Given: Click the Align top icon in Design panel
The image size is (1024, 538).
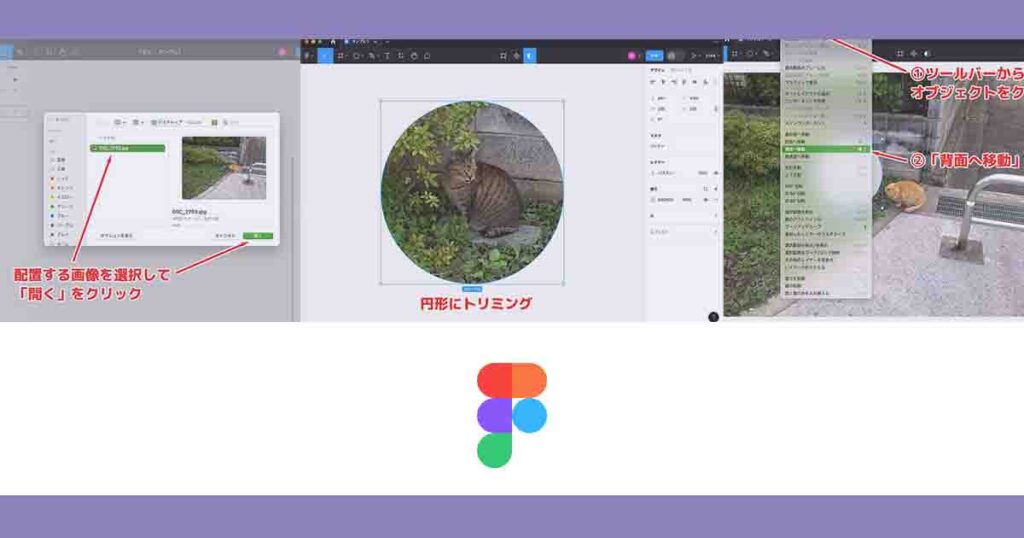Looking at the screenshot, I should click(684, 82).
